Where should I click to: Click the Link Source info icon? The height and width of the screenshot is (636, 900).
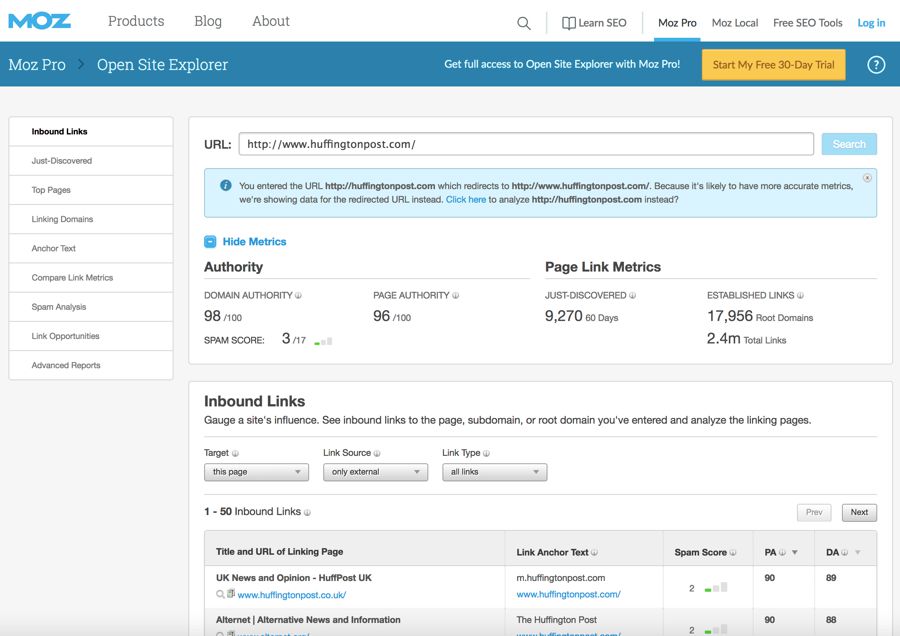[x=377, y=453]
